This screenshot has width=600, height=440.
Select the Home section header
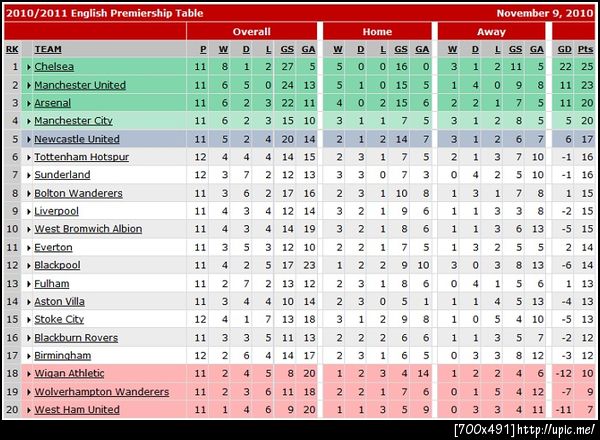click(377, 32)
